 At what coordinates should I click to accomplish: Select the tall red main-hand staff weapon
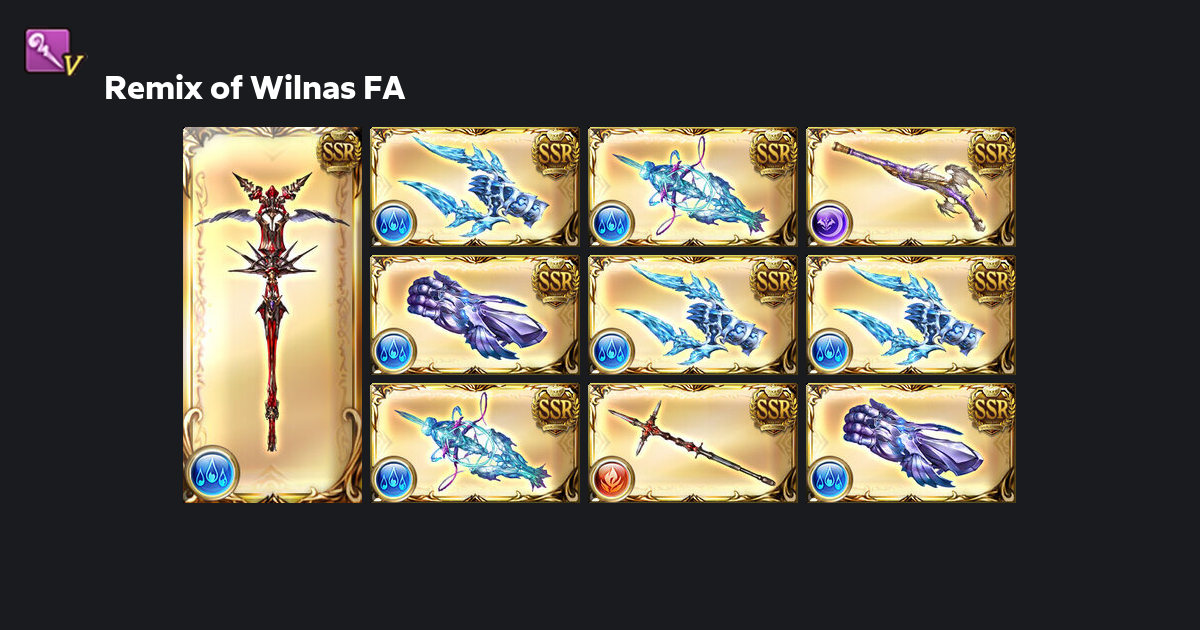coord(272,315)
